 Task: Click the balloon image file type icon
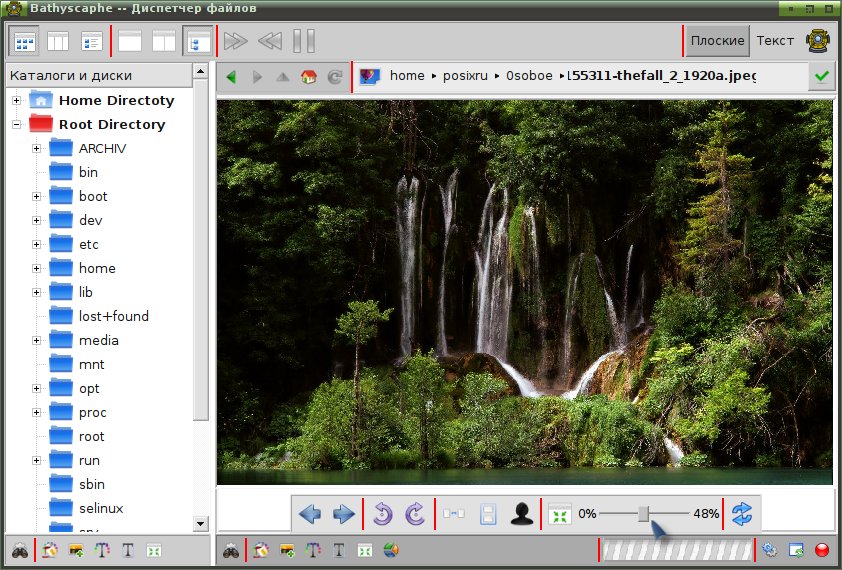coord(370,76)
